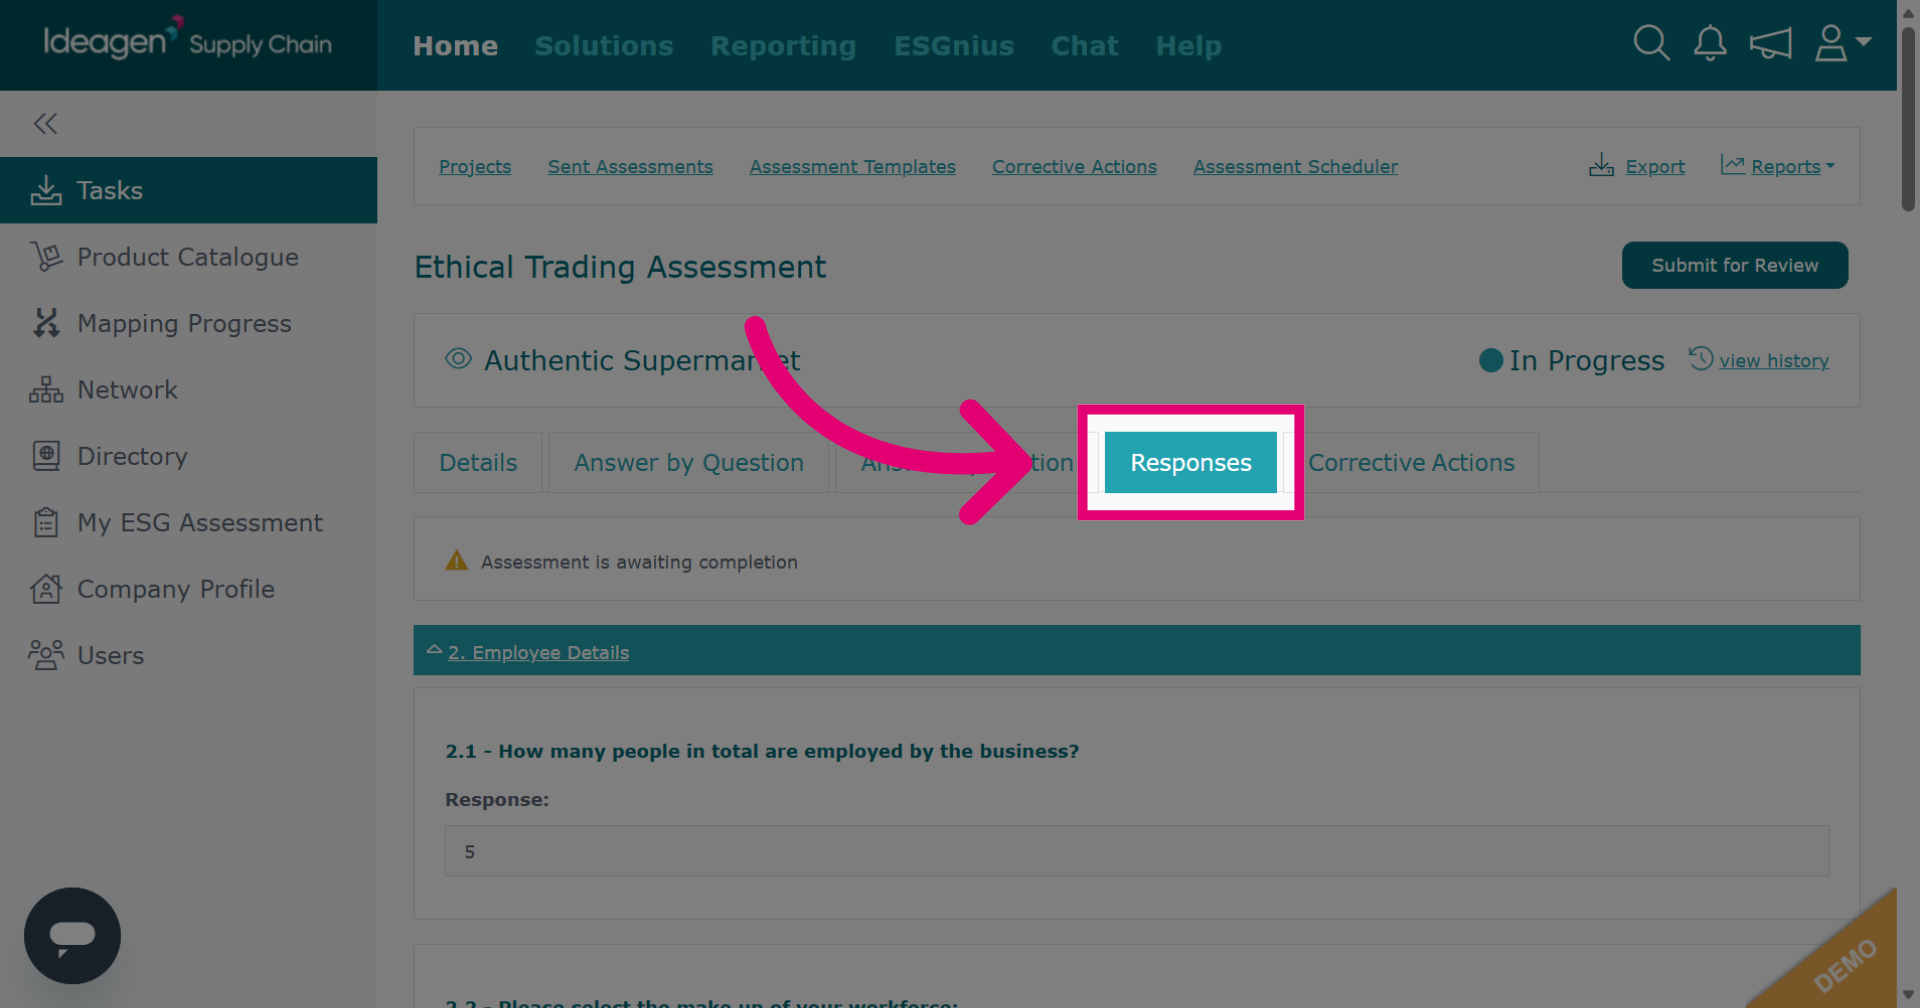
Task: Click the question 2.1 text
Action: coord(762,751)
